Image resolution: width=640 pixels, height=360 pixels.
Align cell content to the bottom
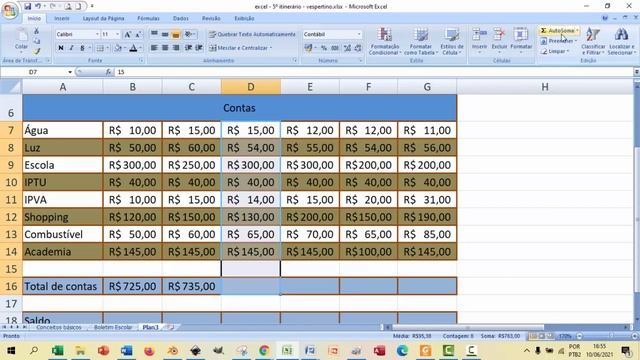[176, 34]
